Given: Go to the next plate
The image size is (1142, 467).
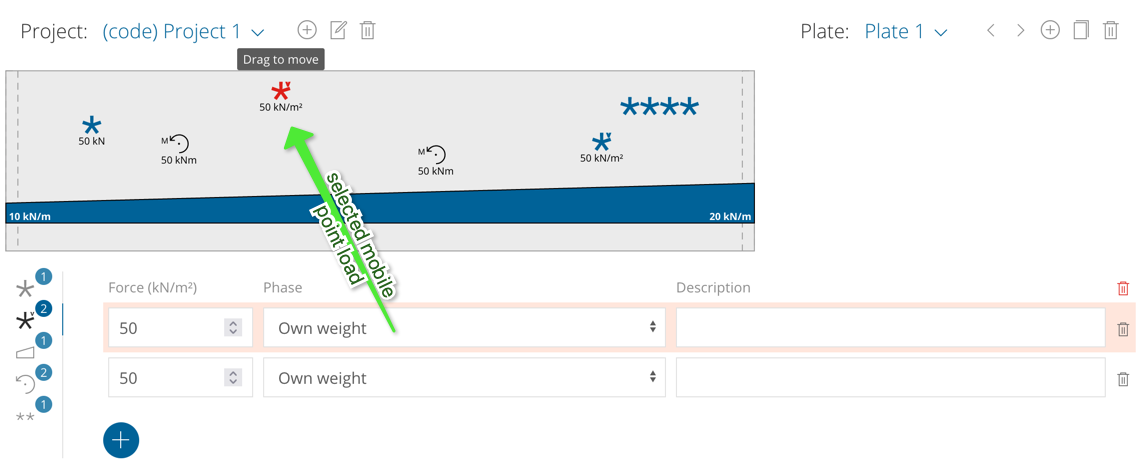Looking at the screenshot, I should point(1020,31).
